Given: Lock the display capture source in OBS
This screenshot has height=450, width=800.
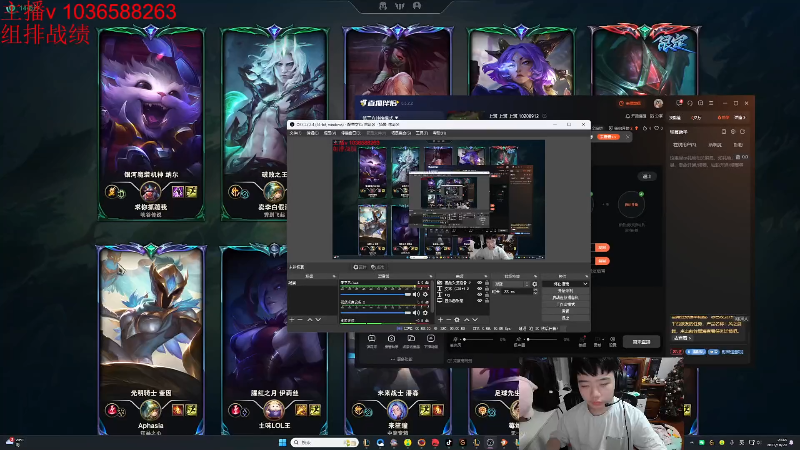Looking at the screenshot, I should 487,301.
